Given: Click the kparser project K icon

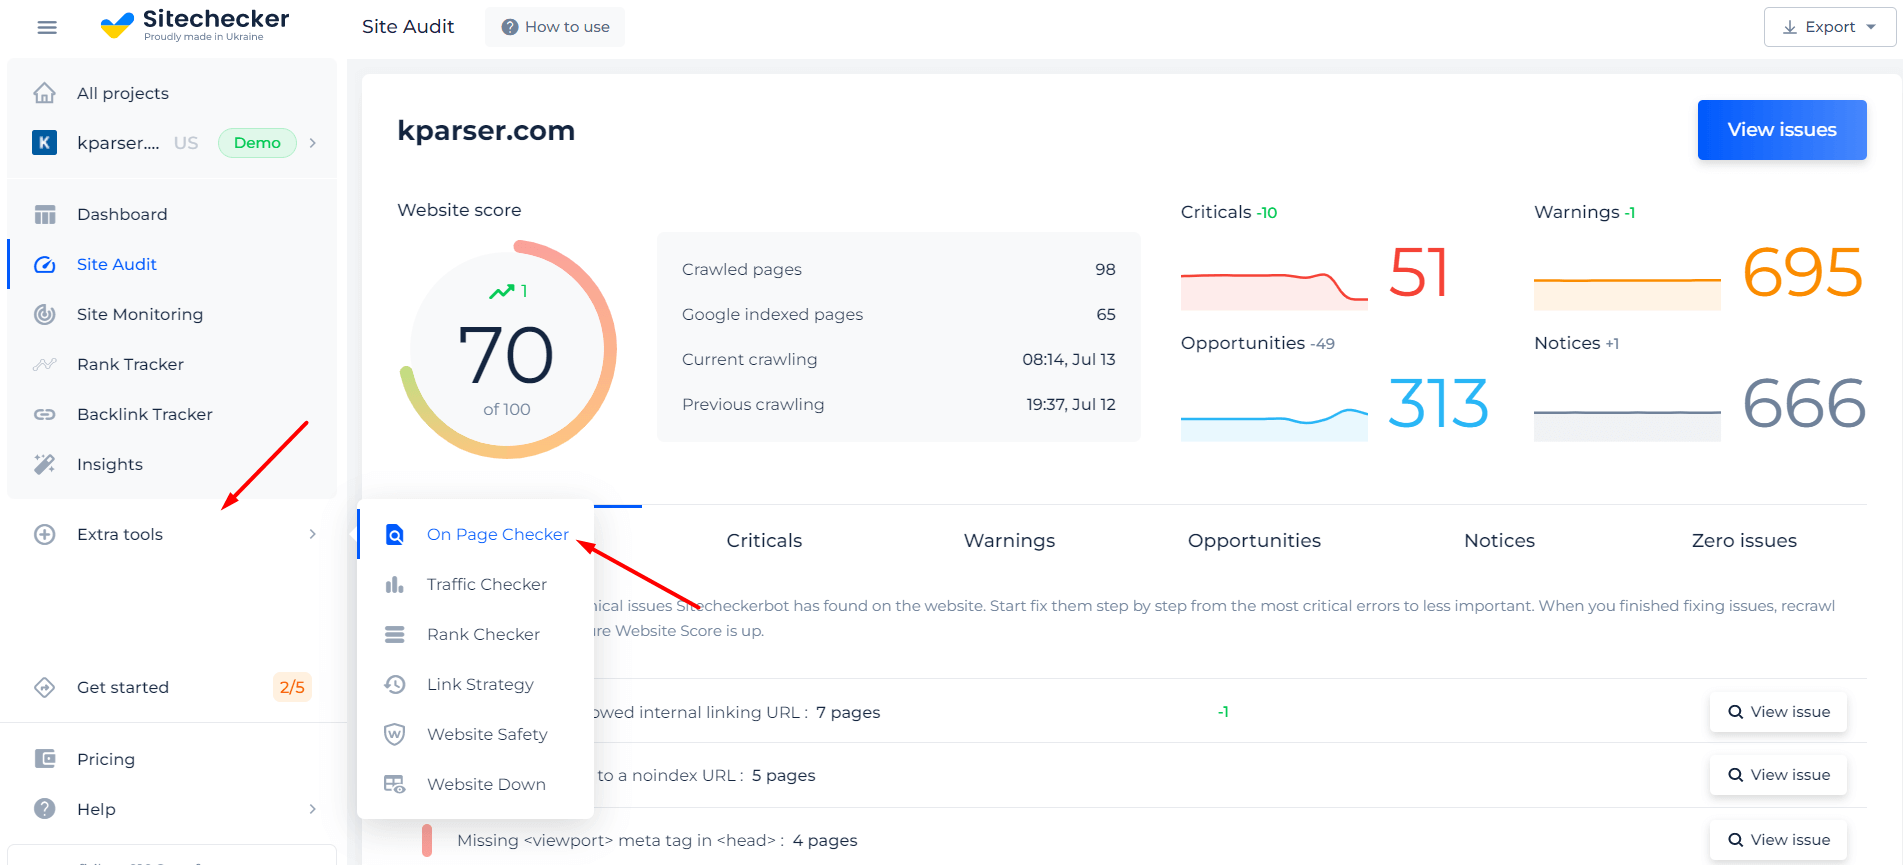Looking at the screenshot, I should point(44,143).
